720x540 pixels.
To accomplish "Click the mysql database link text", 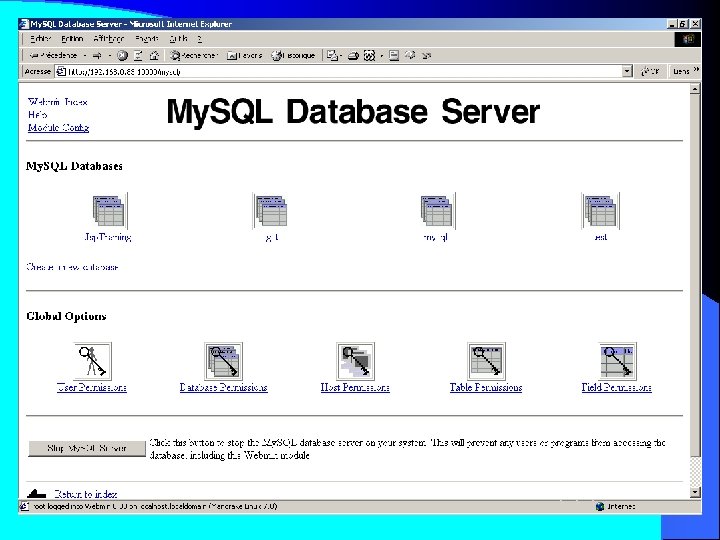I will coord(436,237).
